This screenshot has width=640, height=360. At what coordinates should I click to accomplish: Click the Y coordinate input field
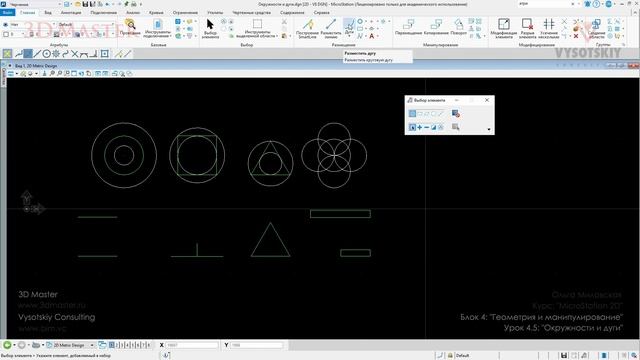click(256, 345)
